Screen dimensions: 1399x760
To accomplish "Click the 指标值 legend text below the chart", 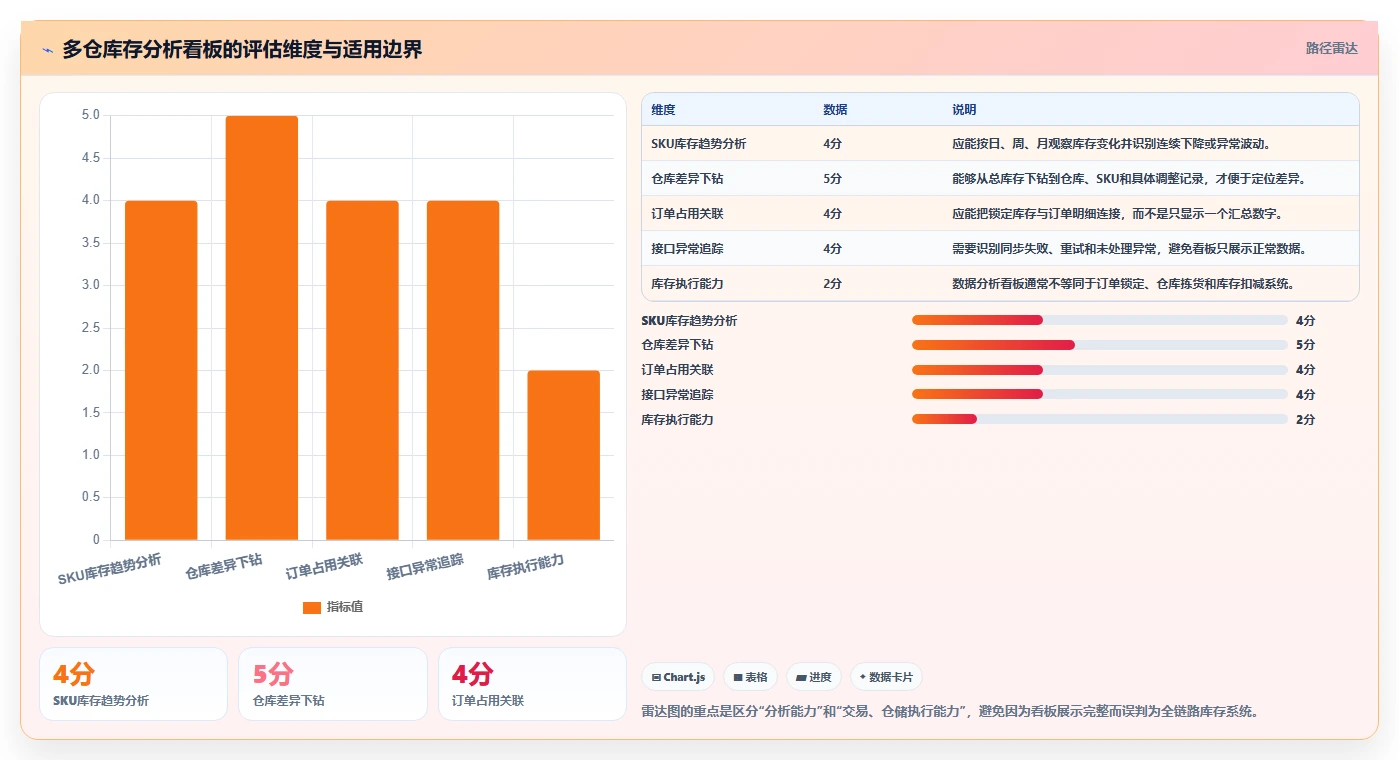I will pos(345,607).
